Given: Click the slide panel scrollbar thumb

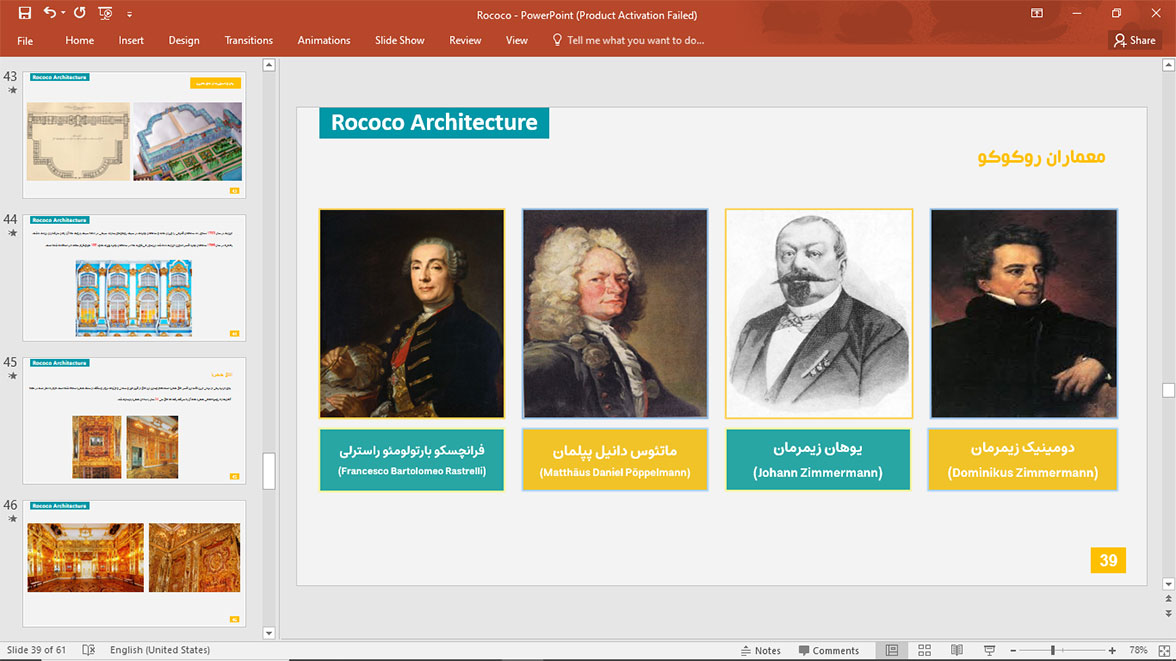Looking at the screenshot, I should (269, 470).
